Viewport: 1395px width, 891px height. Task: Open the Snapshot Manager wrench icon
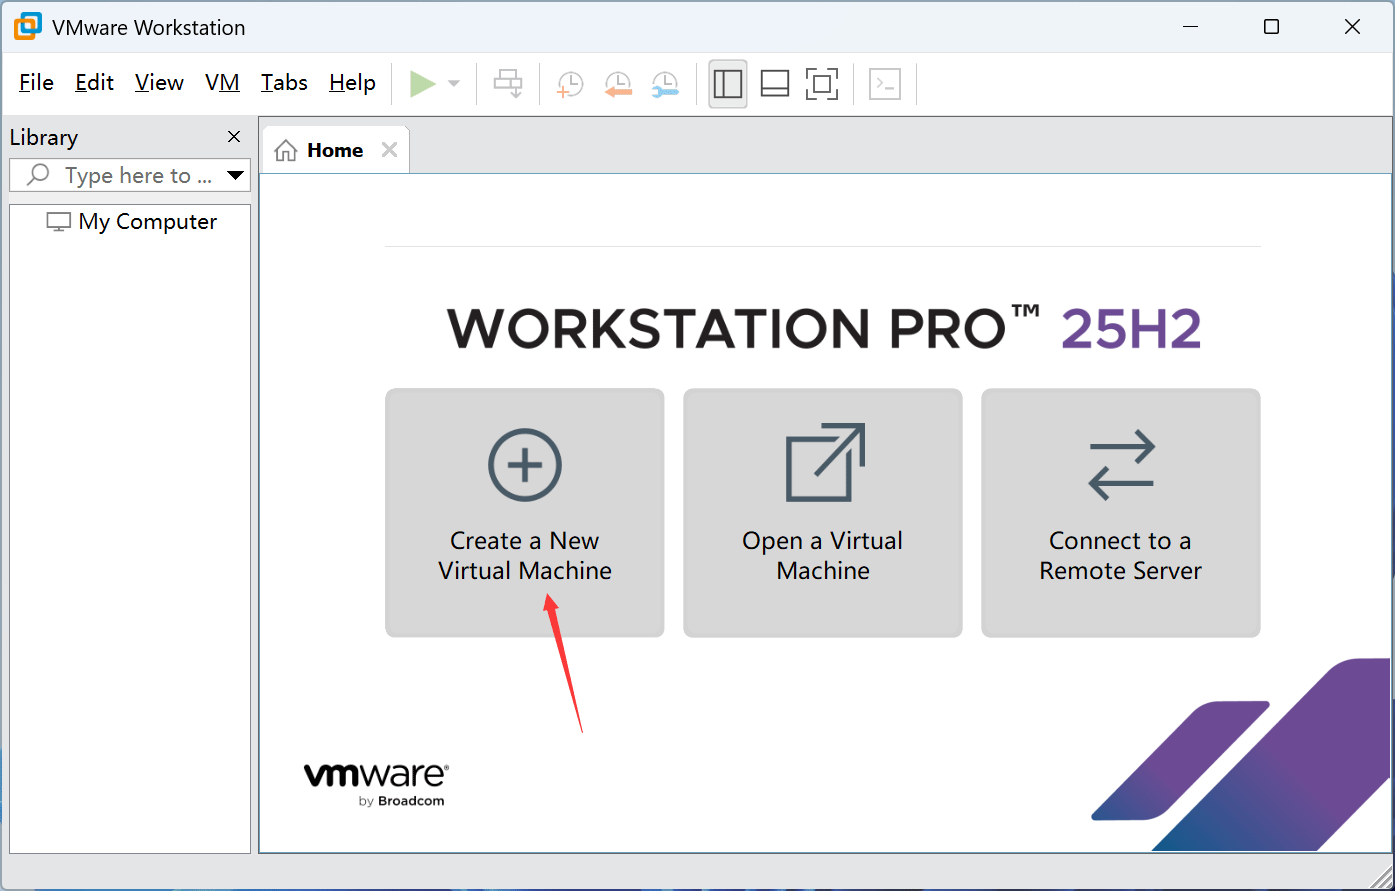tap(665, 84)
